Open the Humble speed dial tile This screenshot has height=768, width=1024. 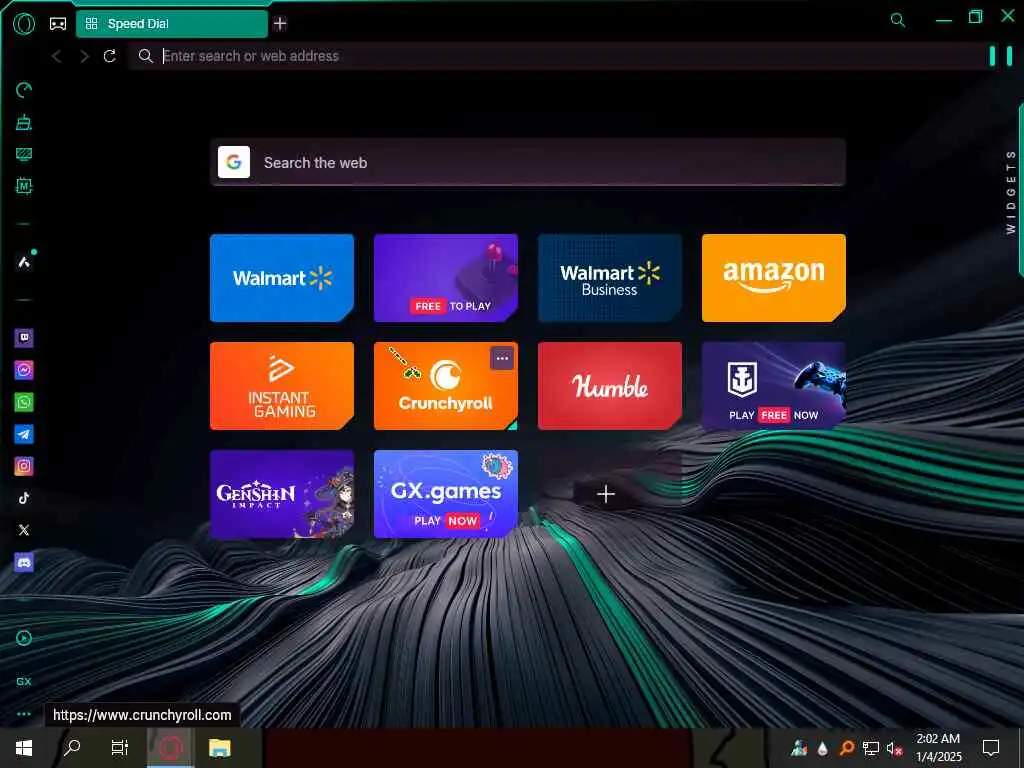point(610,386)
